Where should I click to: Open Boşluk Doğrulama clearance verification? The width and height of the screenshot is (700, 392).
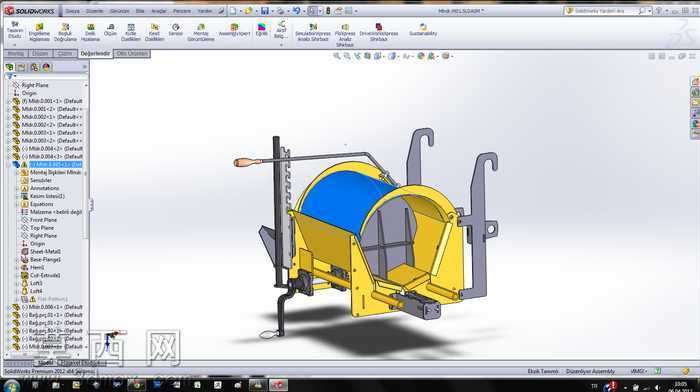[x=65, y=33]
